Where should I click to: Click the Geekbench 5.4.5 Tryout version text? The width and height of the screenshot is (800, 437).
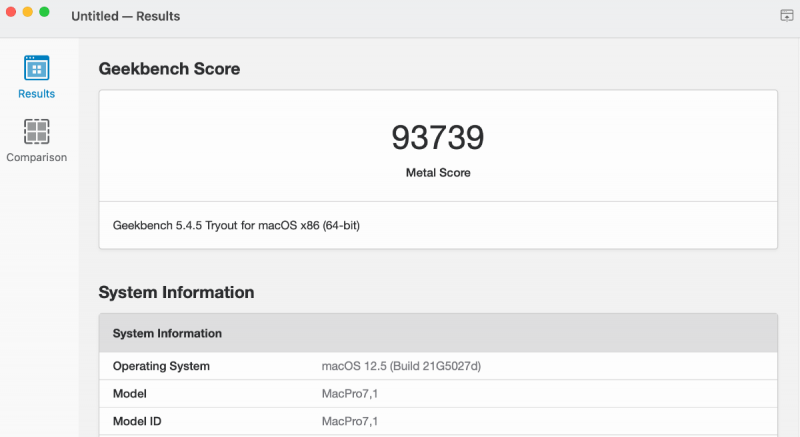236,225
